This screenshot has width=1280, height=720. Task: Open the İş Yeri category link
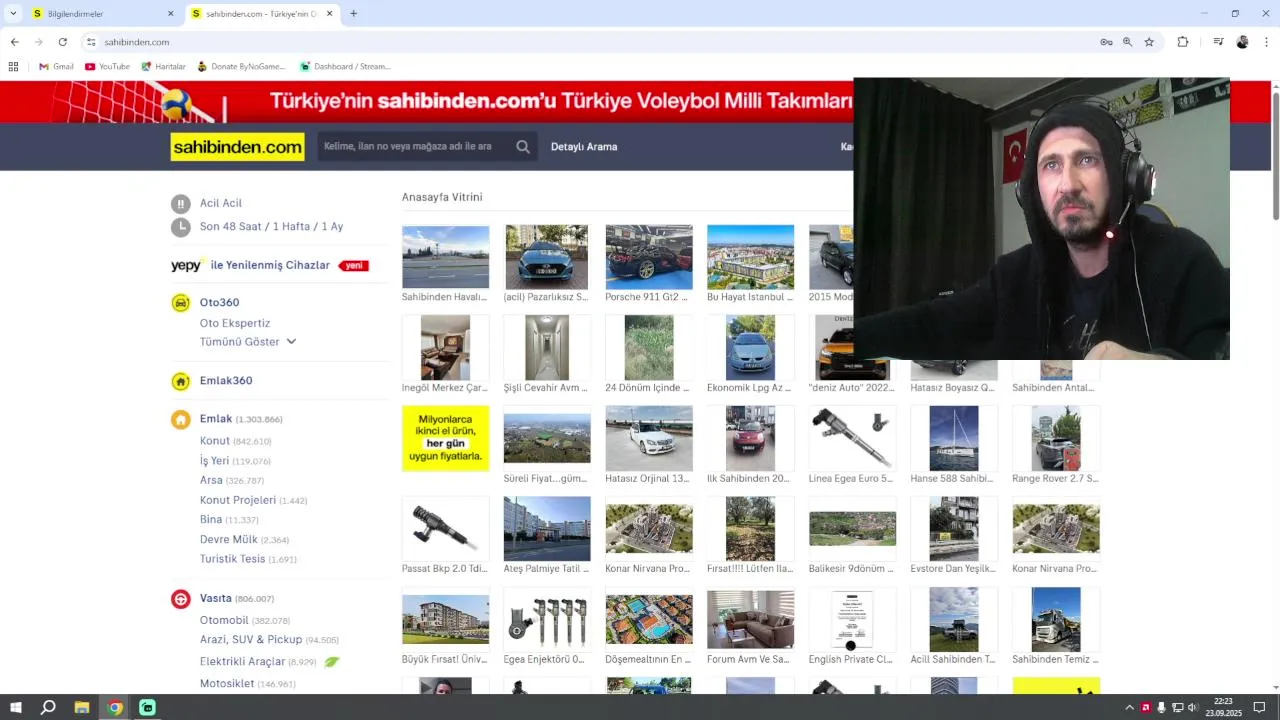(214, 461)
